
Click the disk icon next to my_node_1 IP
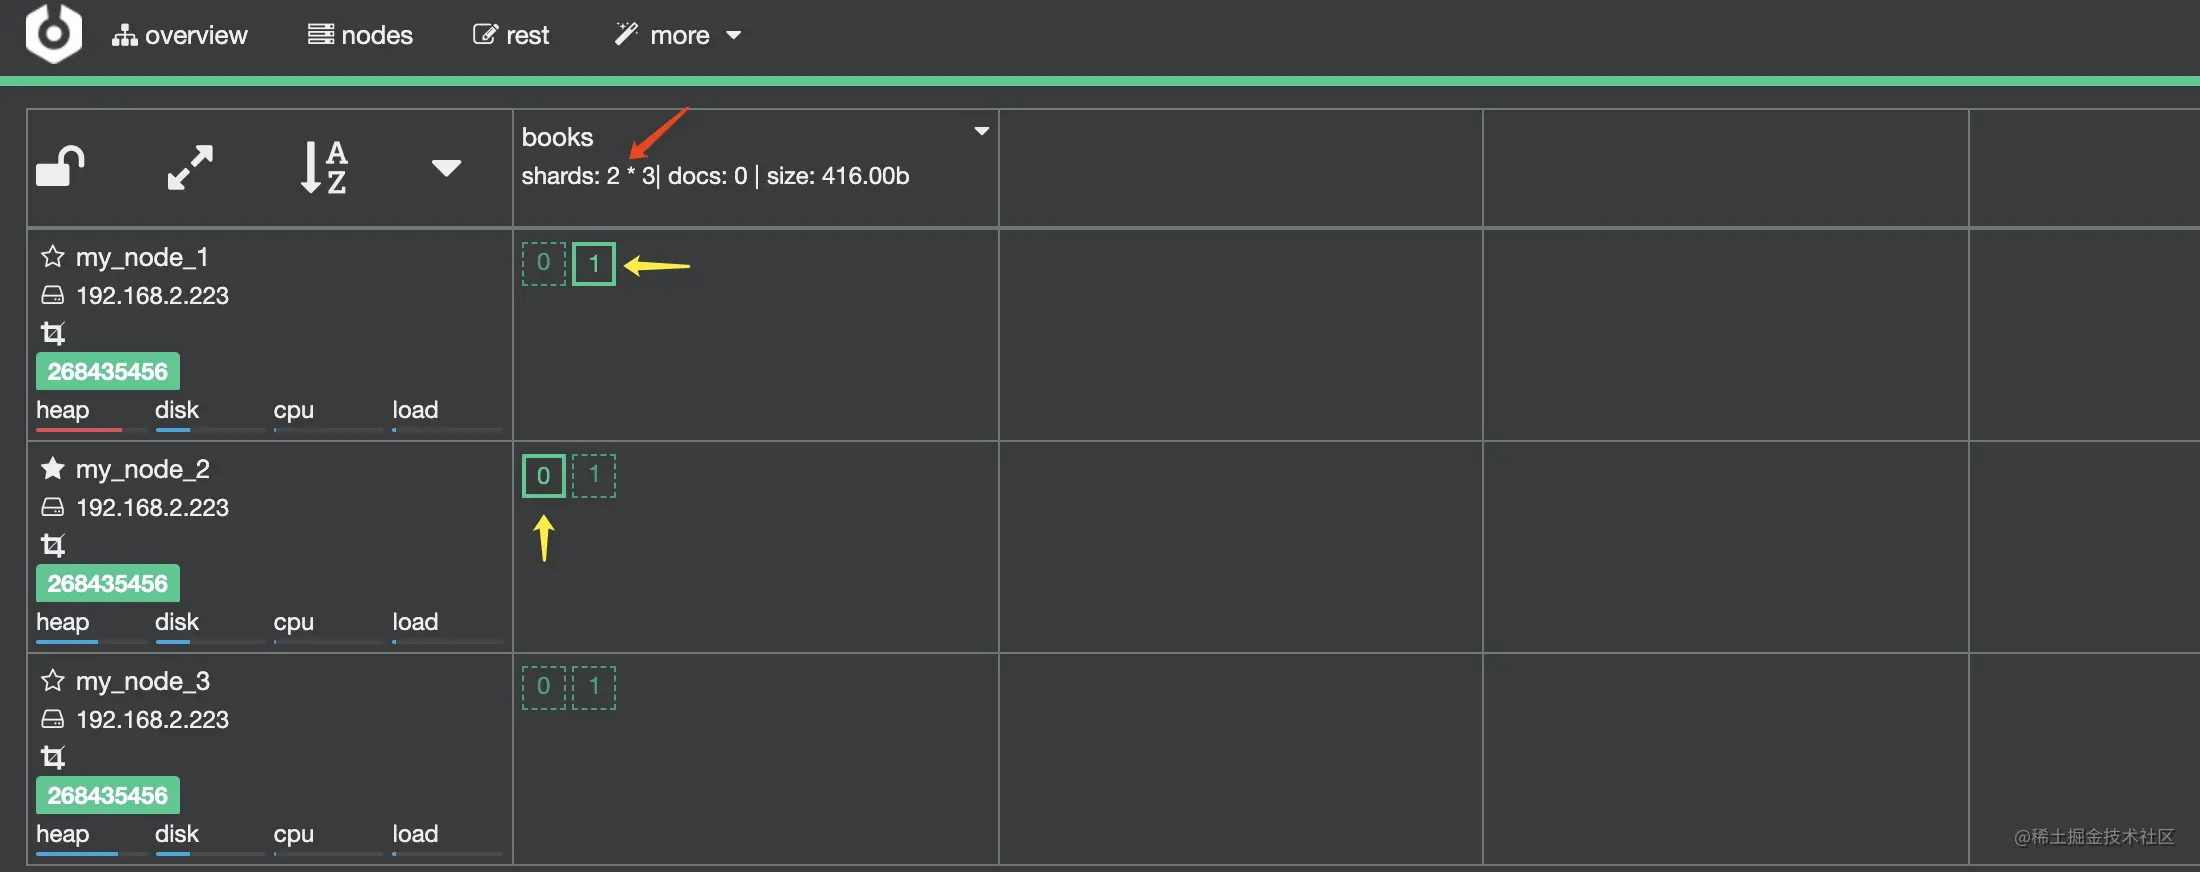coord(52,296)
